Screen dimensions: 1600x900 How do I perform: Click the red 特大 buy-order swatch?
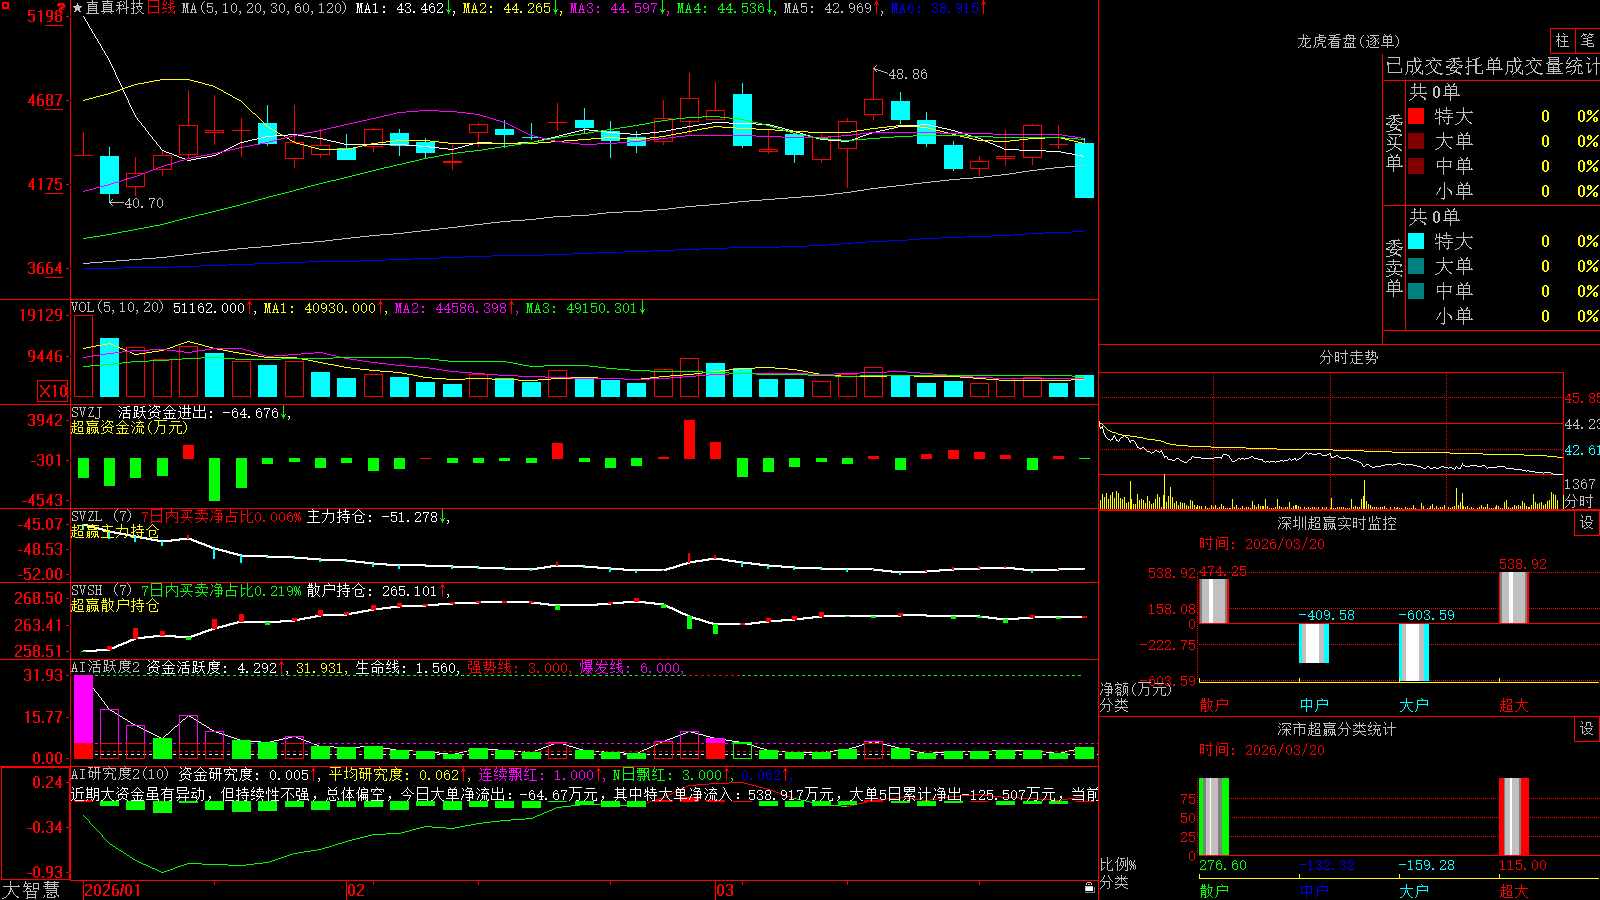(x=1416, y=116)
